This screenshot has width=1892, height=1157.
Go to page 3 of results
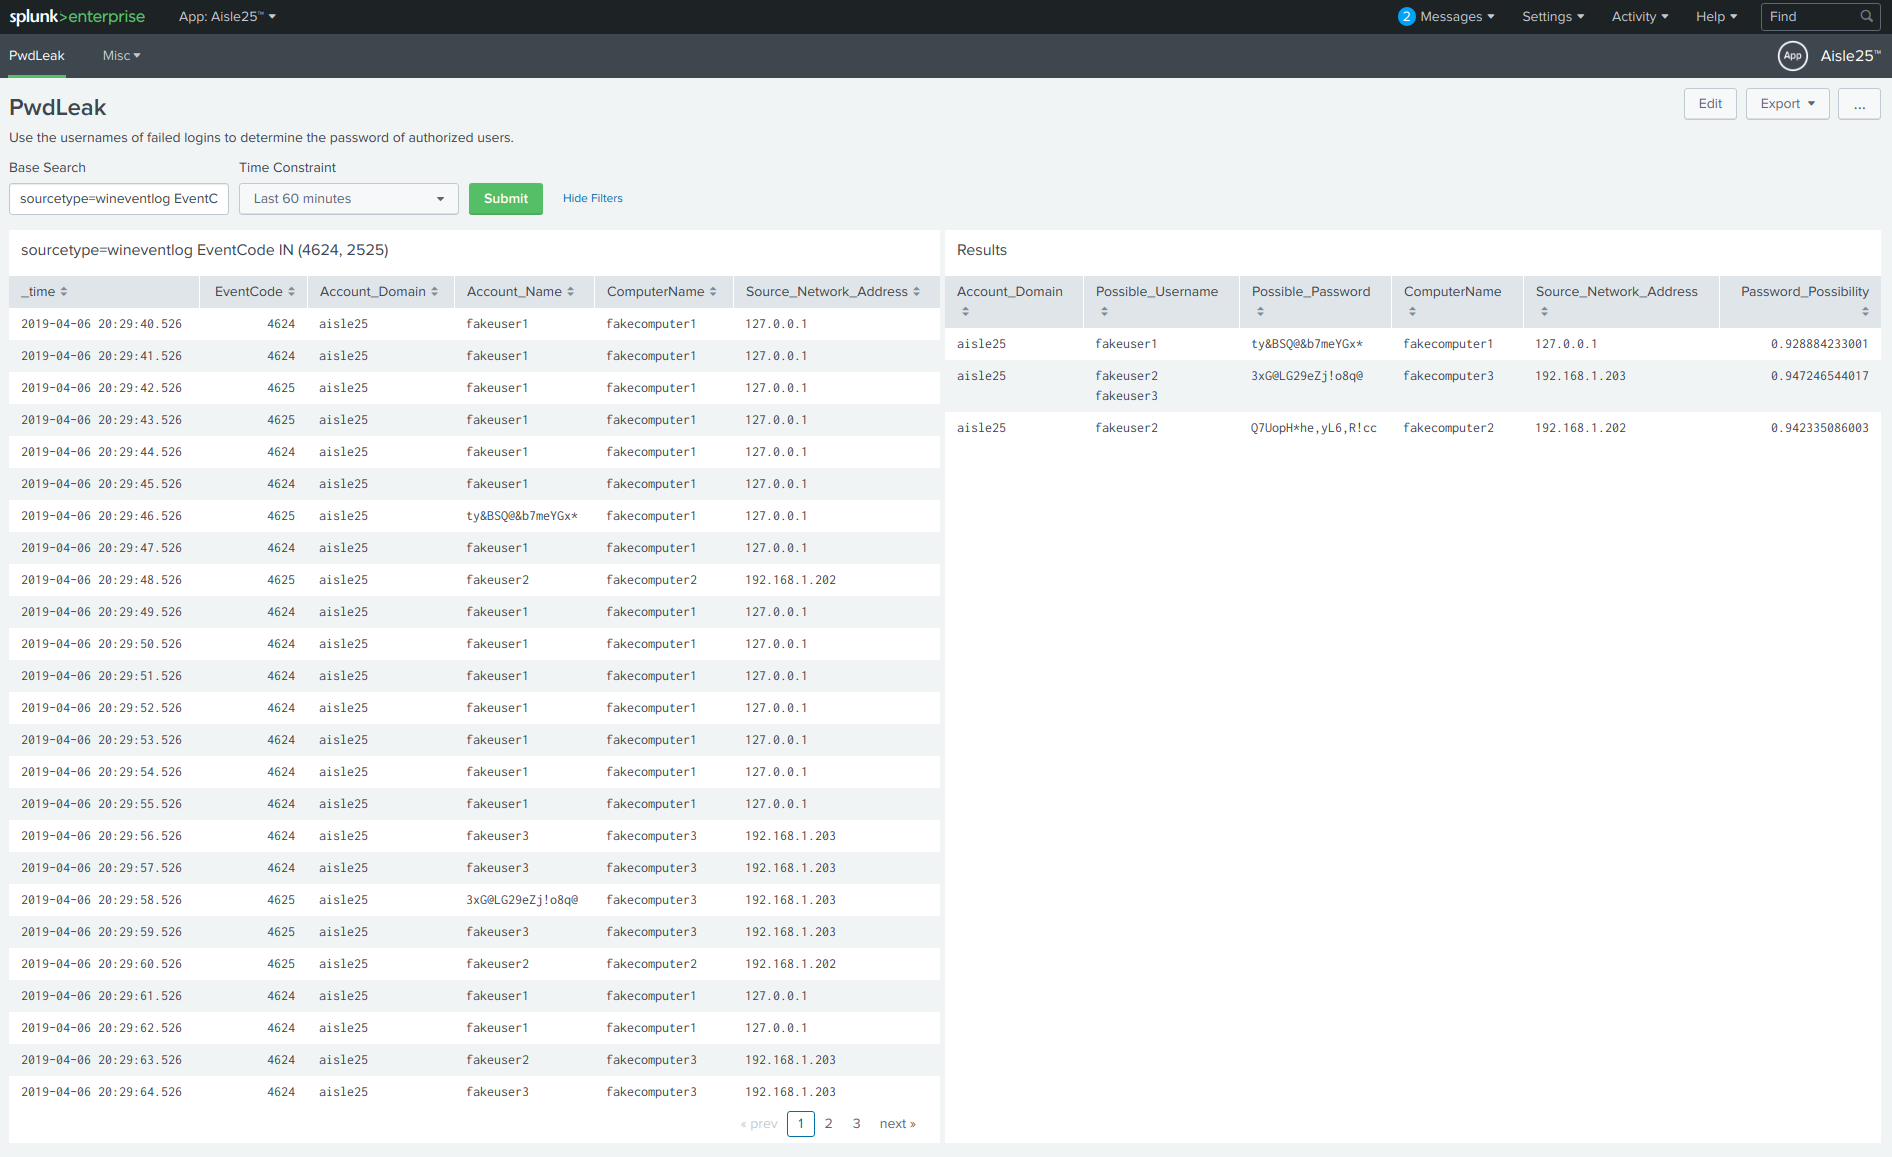click(856, 1124)
